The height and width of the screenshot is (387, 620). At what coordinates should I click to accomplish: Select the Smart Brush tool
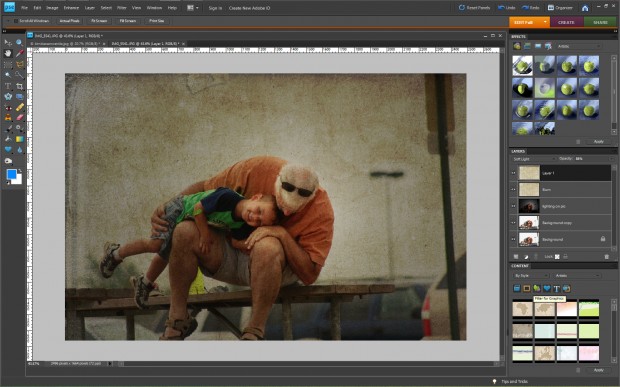(x=19, y=128)
